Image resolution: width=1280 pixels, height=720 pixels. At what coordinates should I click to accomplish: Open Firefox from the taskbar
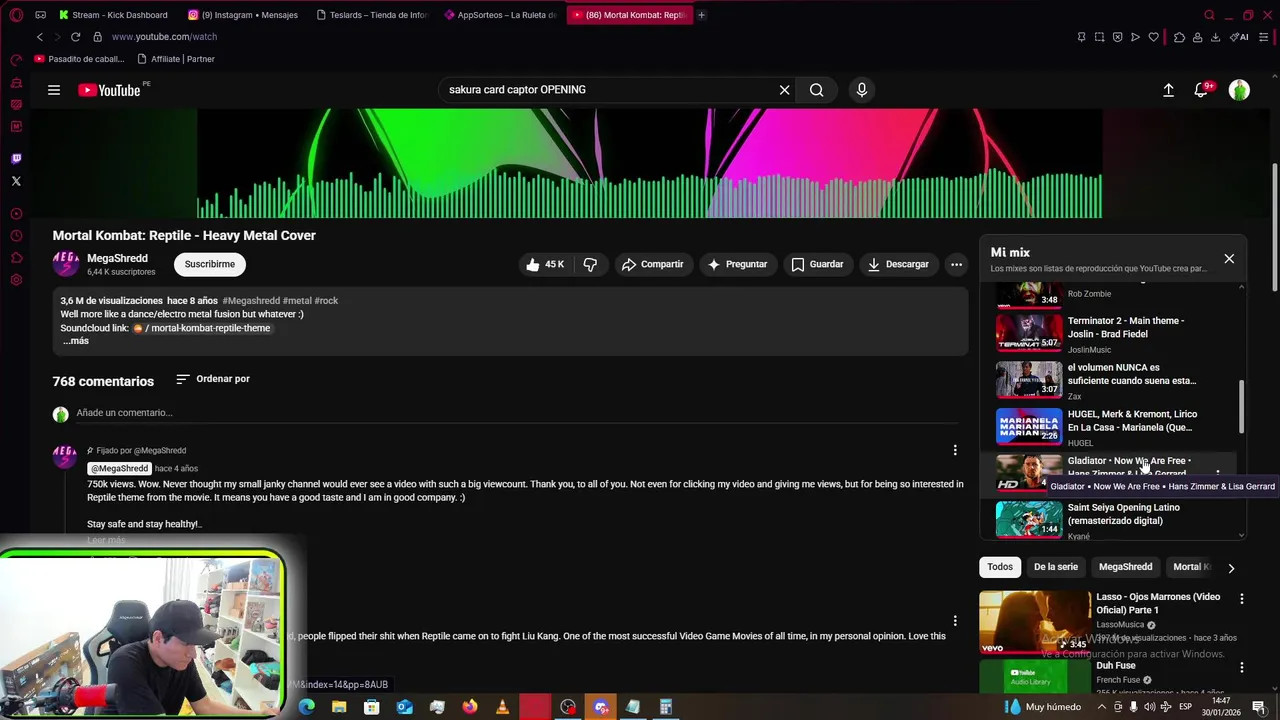pyautogui.click(x=470, y=707)
